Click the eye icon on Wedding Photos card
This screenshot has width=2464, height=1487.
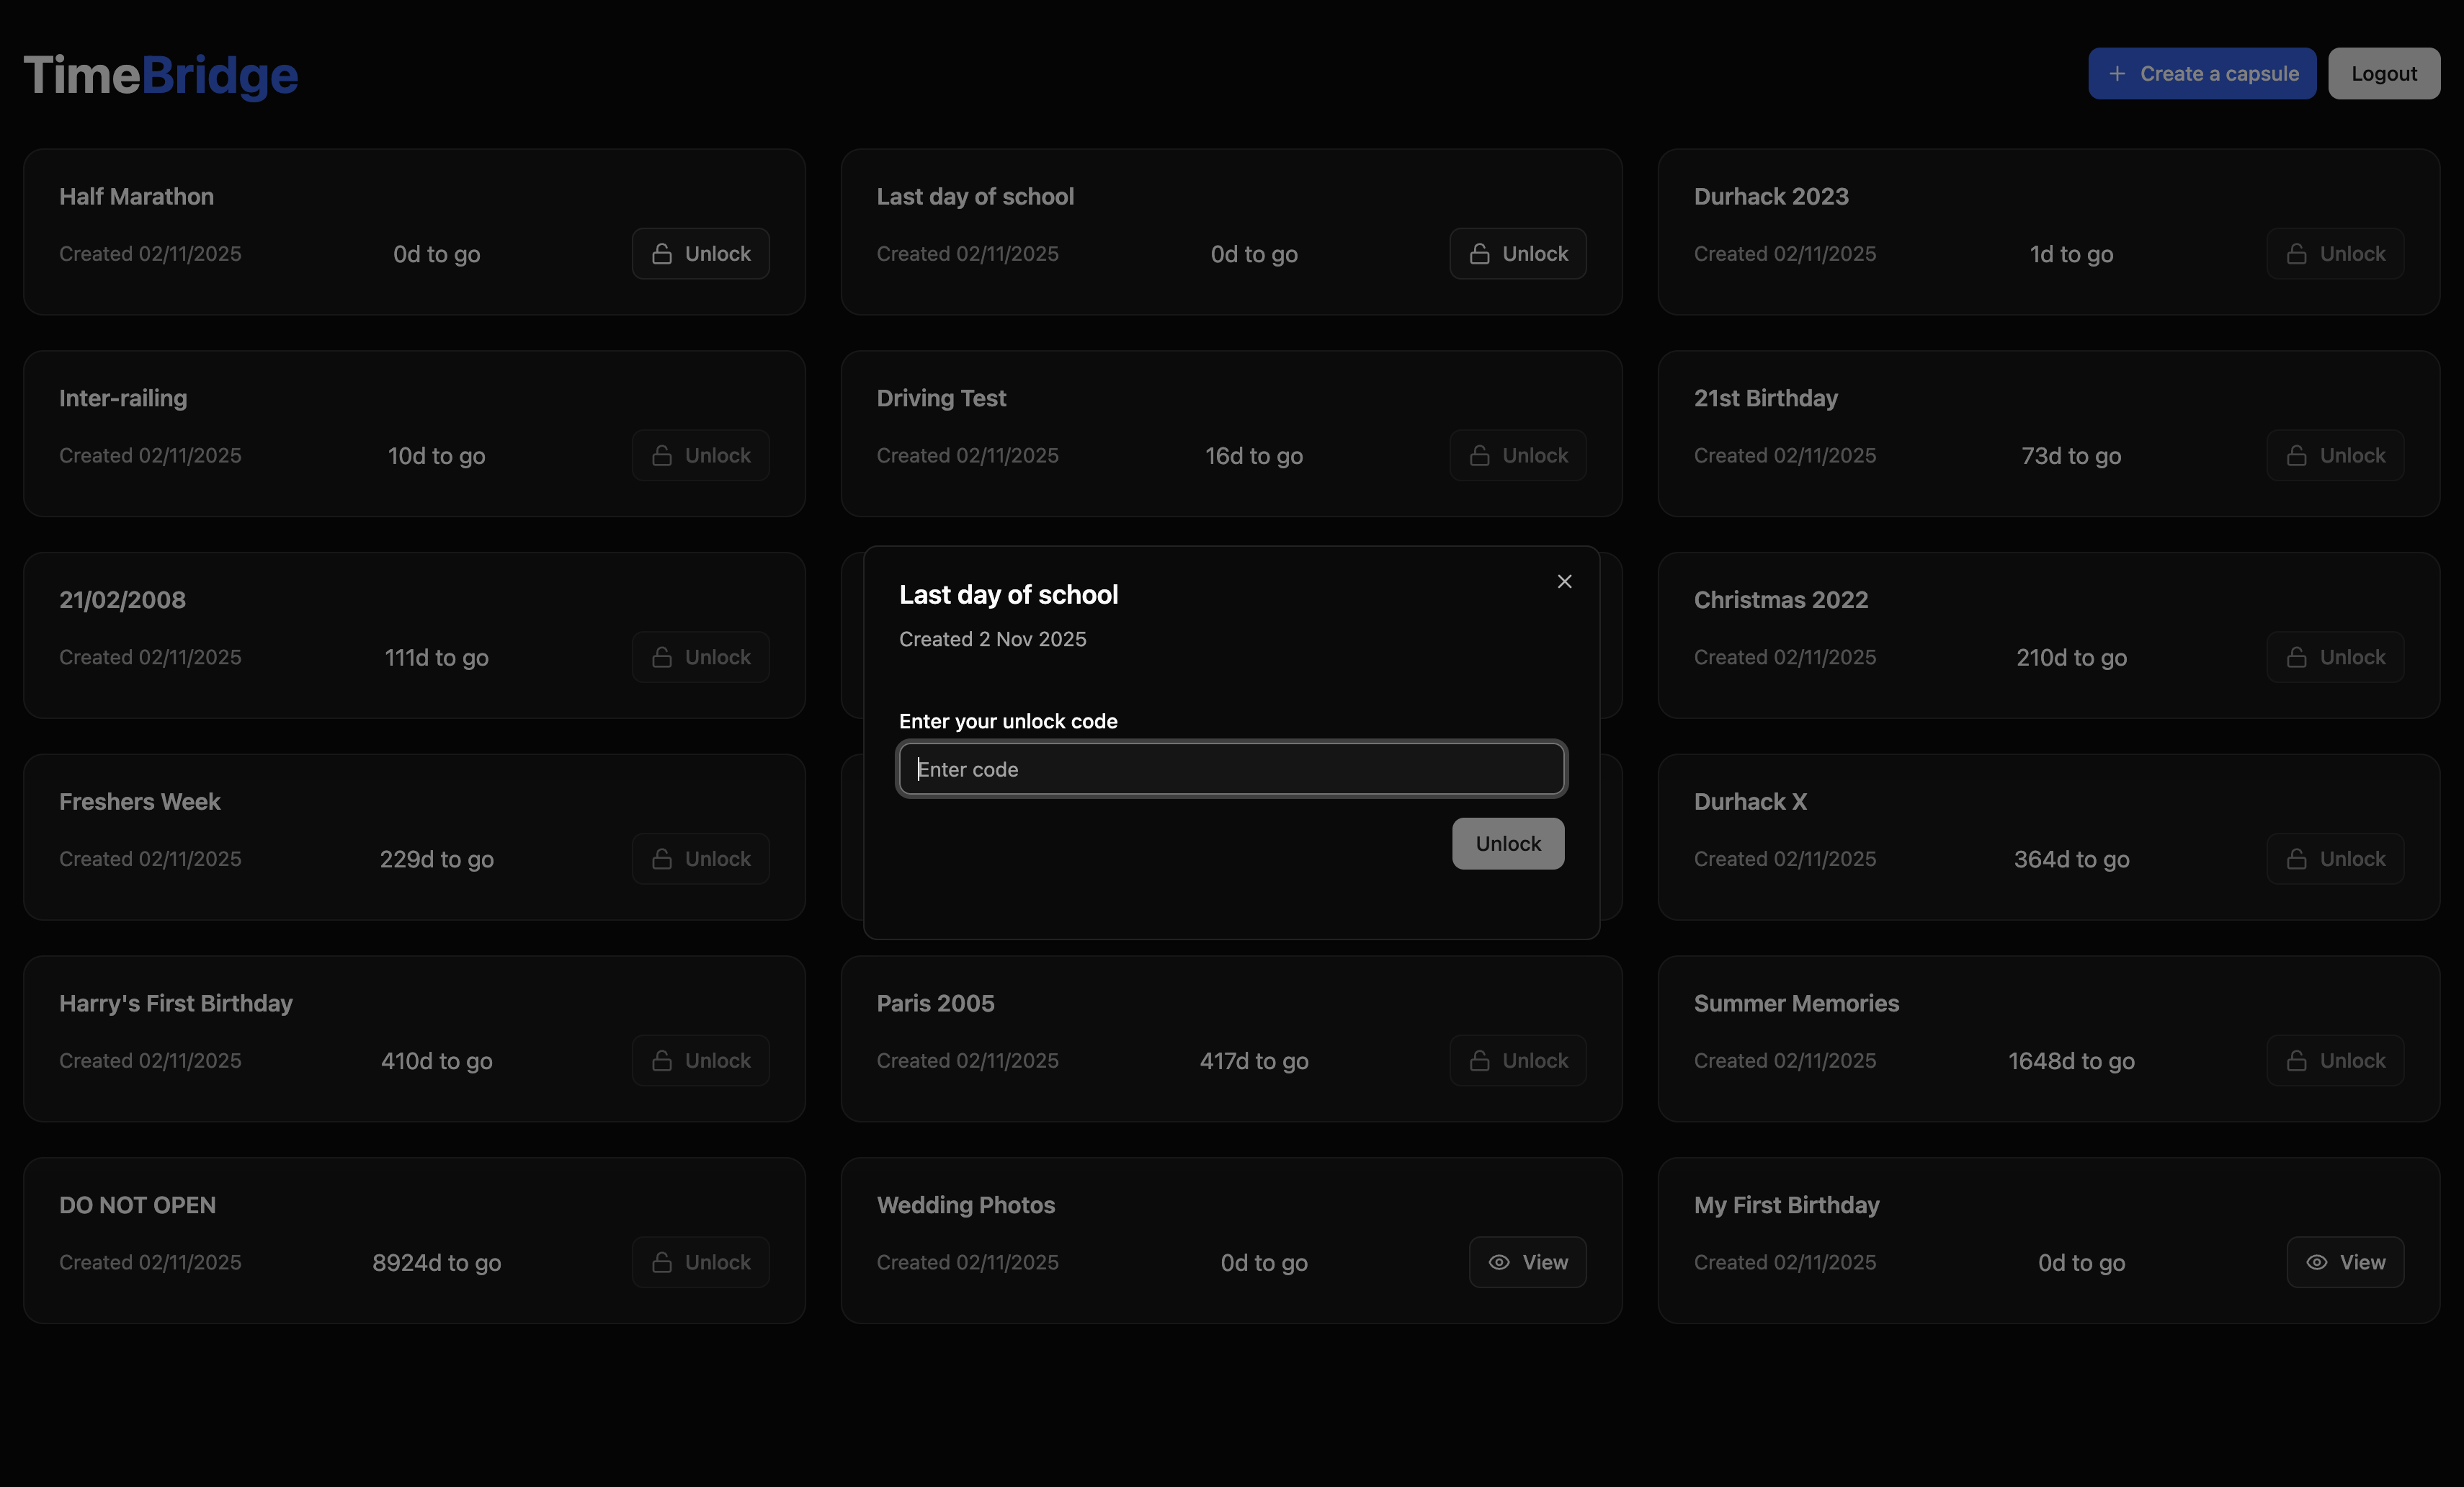coord(1498,1262)
